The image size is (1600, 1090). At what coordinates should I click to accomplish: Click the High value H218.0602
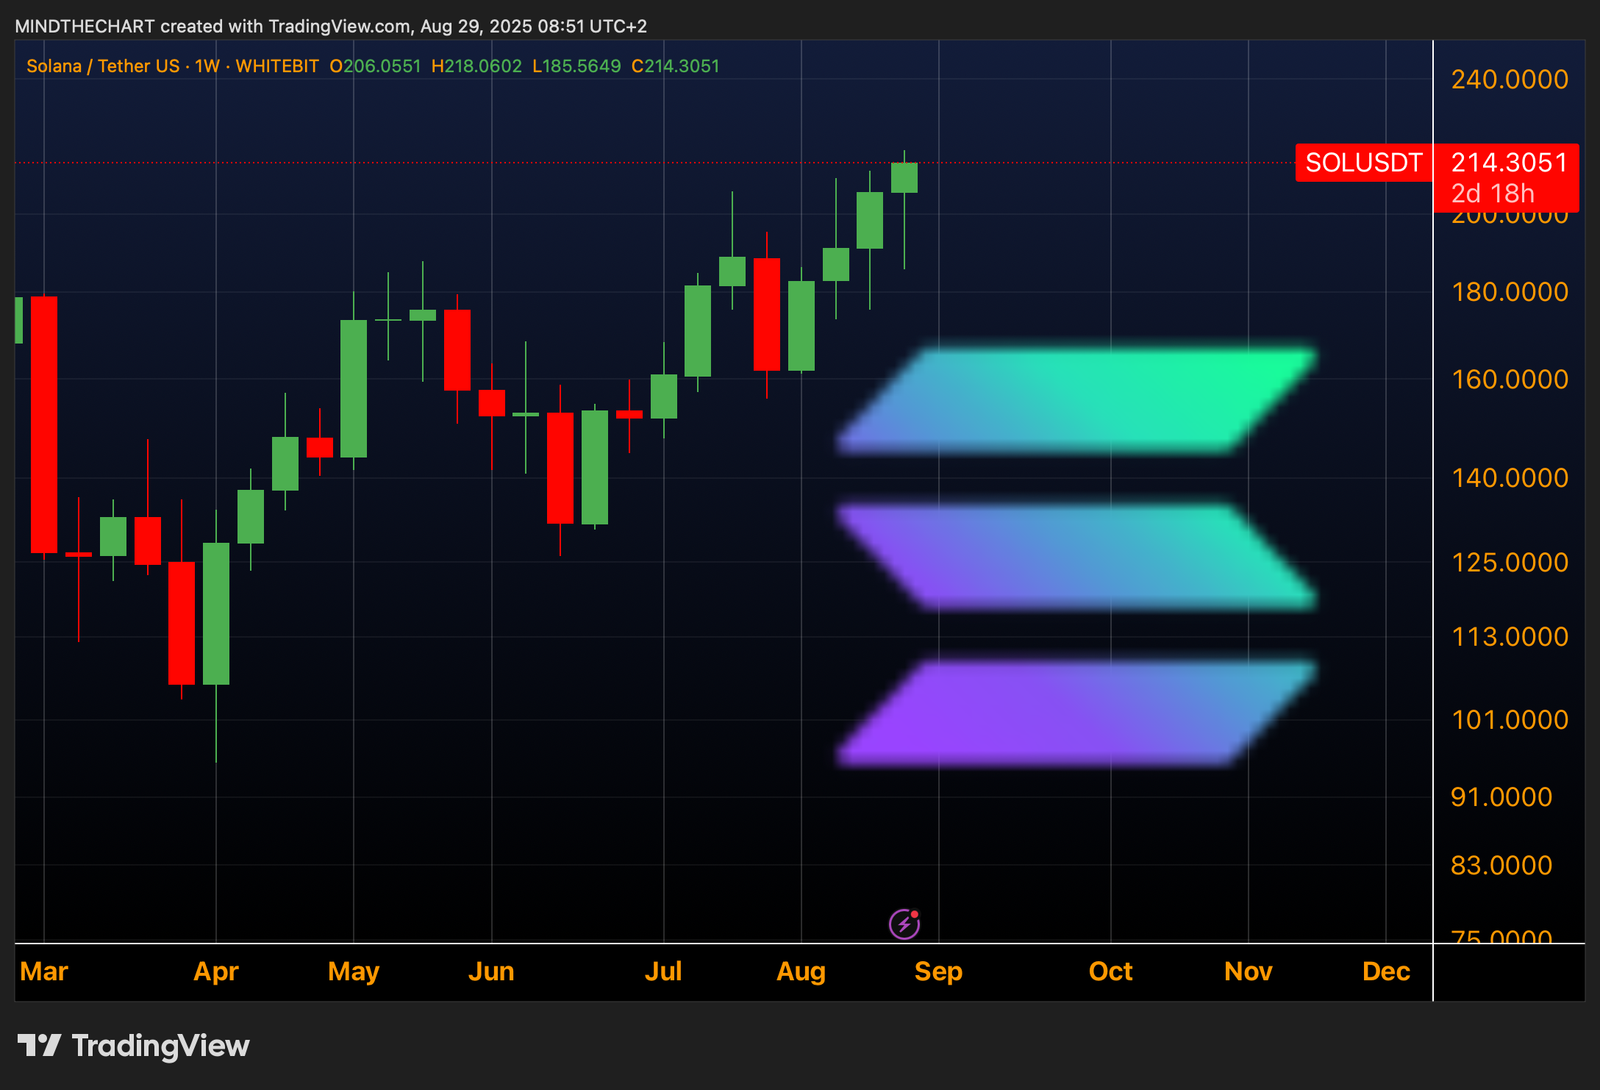coord(477,66)
